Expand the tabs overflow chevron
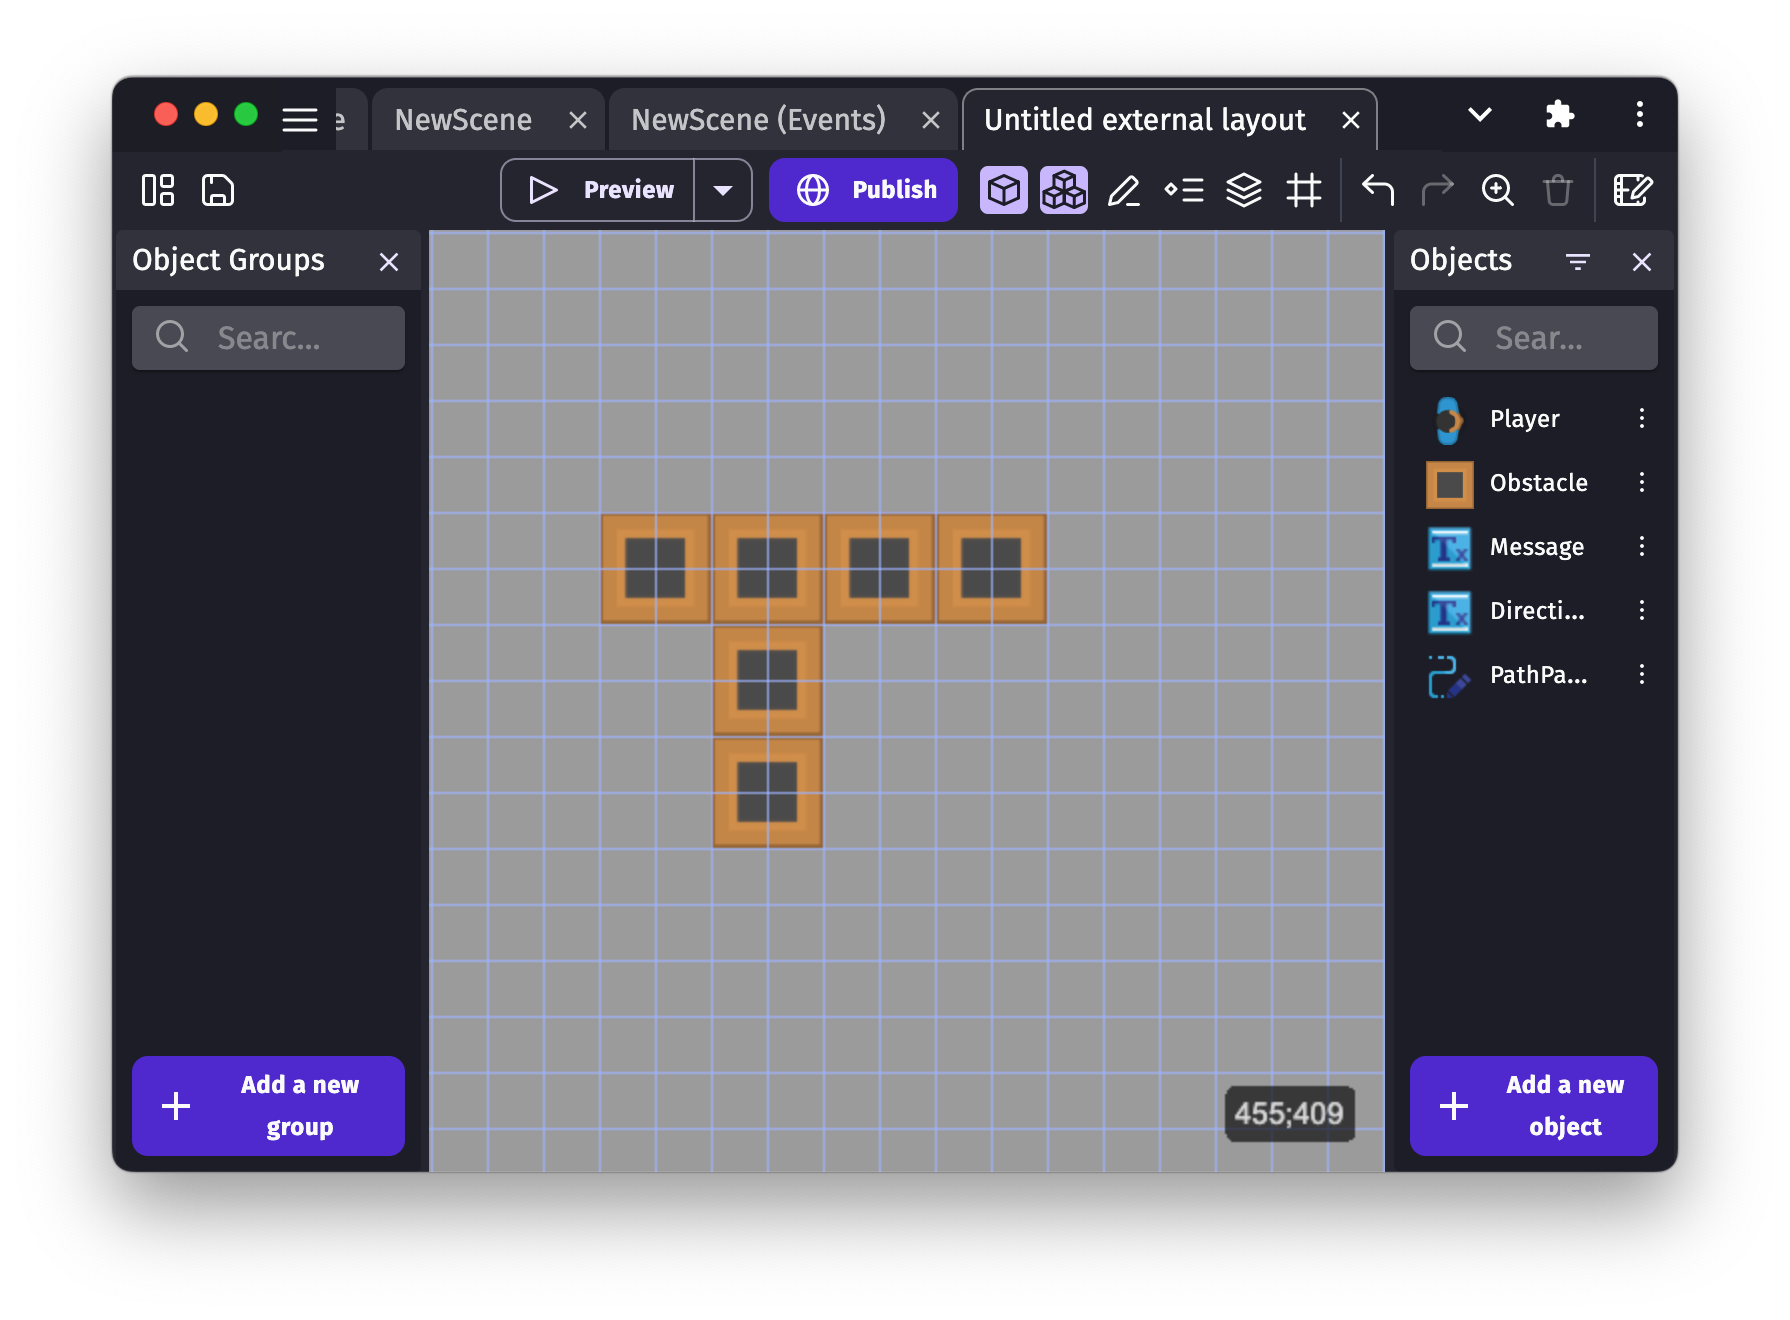Viewport: 1790px width, 1320px height. pyautogui.click(x=1480, y=115)
